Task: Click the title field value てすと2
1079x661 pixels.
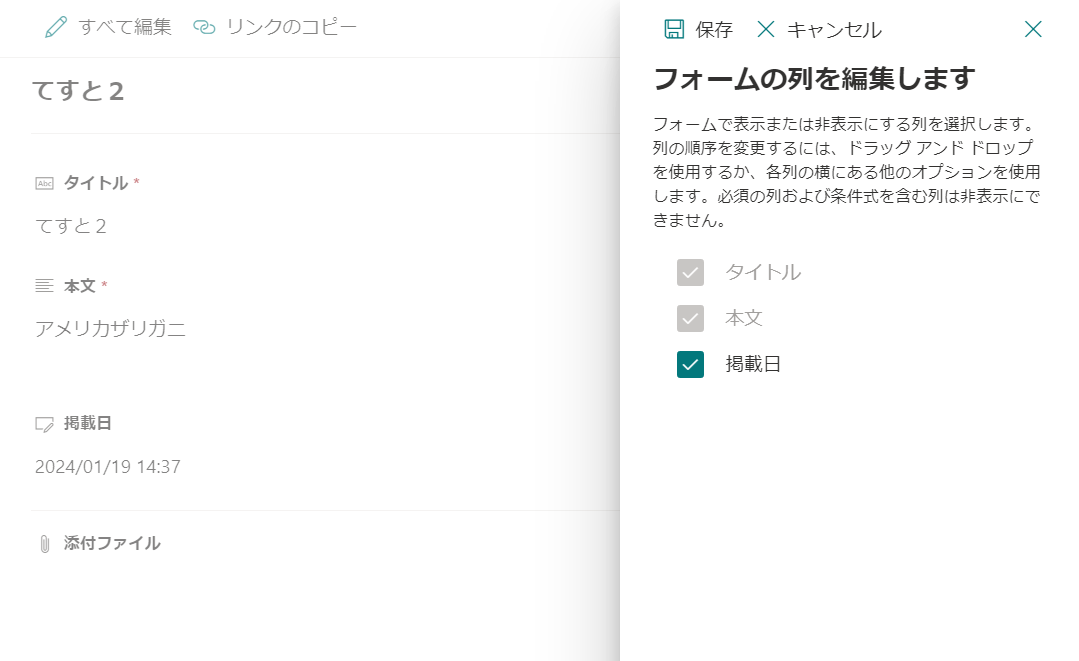Action: pos(71,226)
